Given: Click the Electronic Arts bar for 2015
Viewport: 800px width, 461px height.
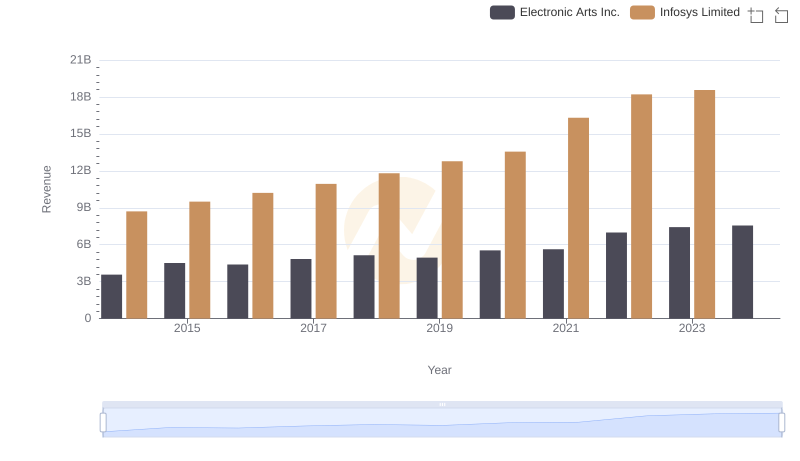Looking at the screenshot, I should click(174, 291).
